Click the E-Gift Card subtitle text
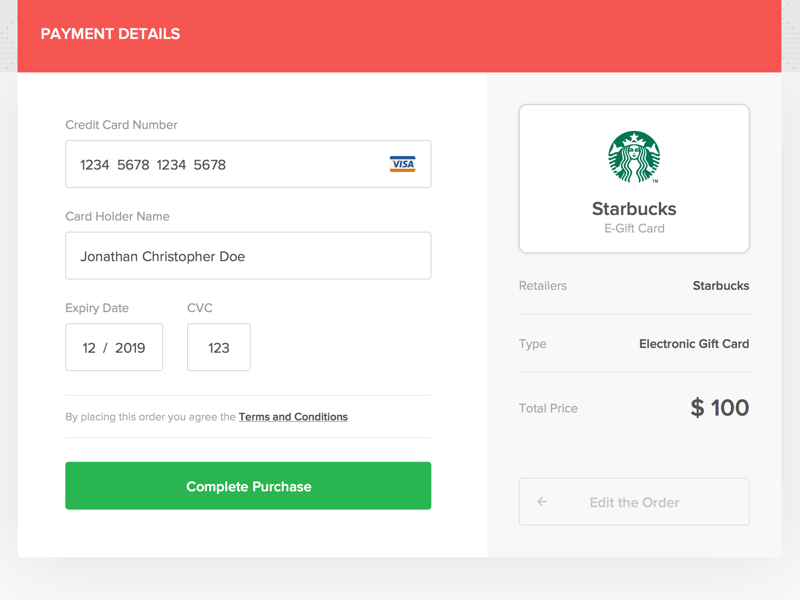The image size is (800, 600). [x=634, y=228]
